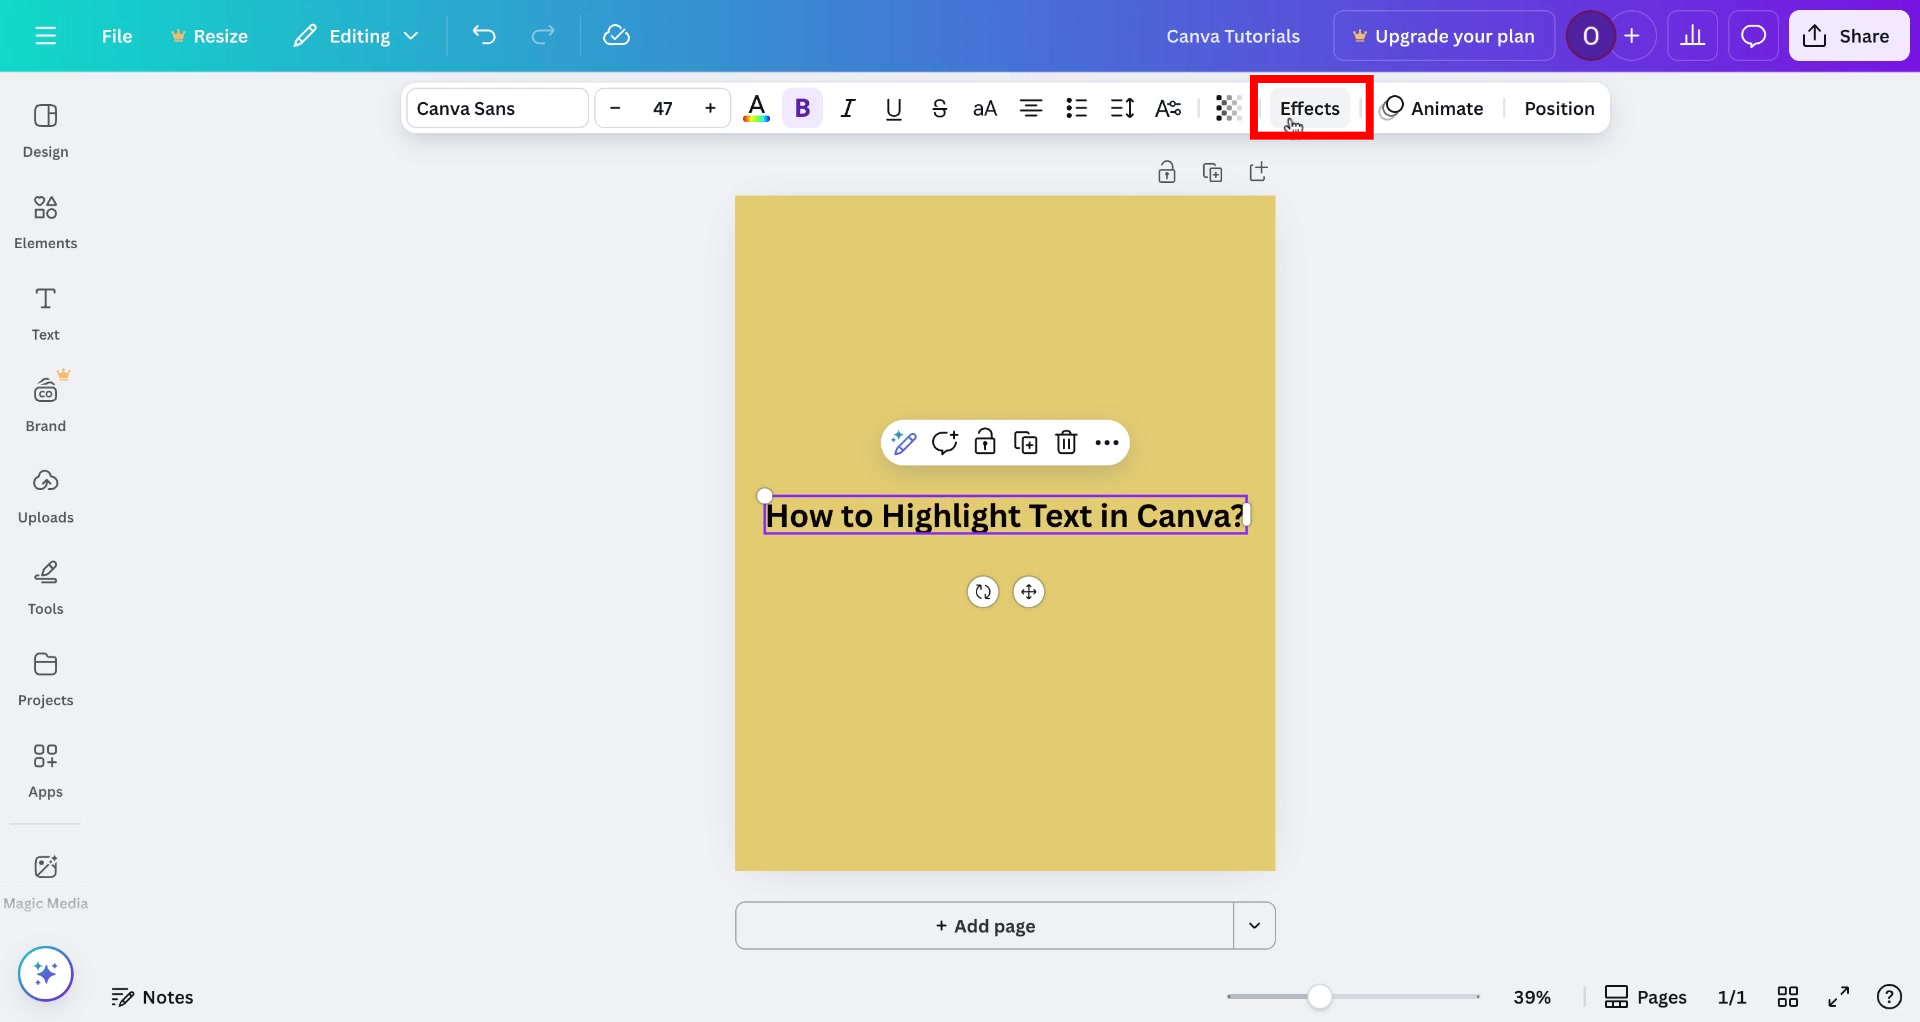Undo the last action
Screen dimensions: 1920x1022
click(x=485, y=35)
